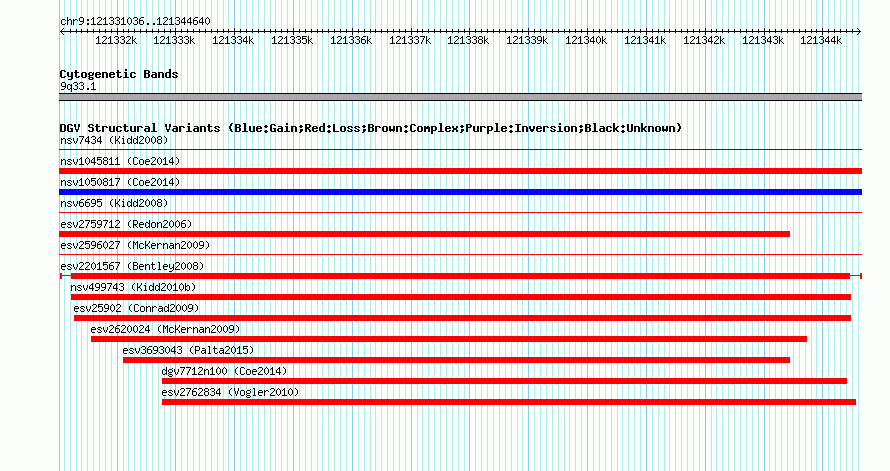The width and height of the screenshot is (890, 471).
Task: Open the esv3693043 (Palta2015) label
Action: tap(188, 350)
